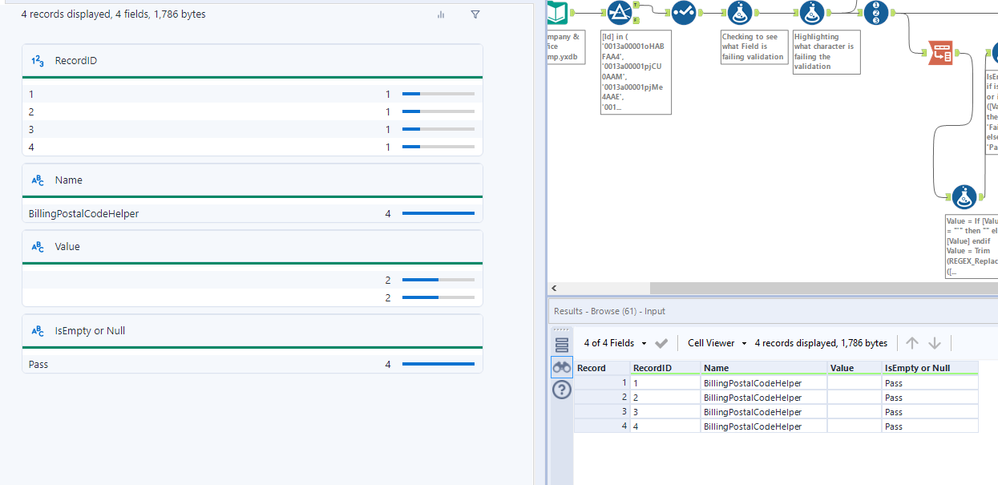This screenshot has height=485, width=998.
Task: Click the up arrow in Results toolbar
Action: (912, 343)
